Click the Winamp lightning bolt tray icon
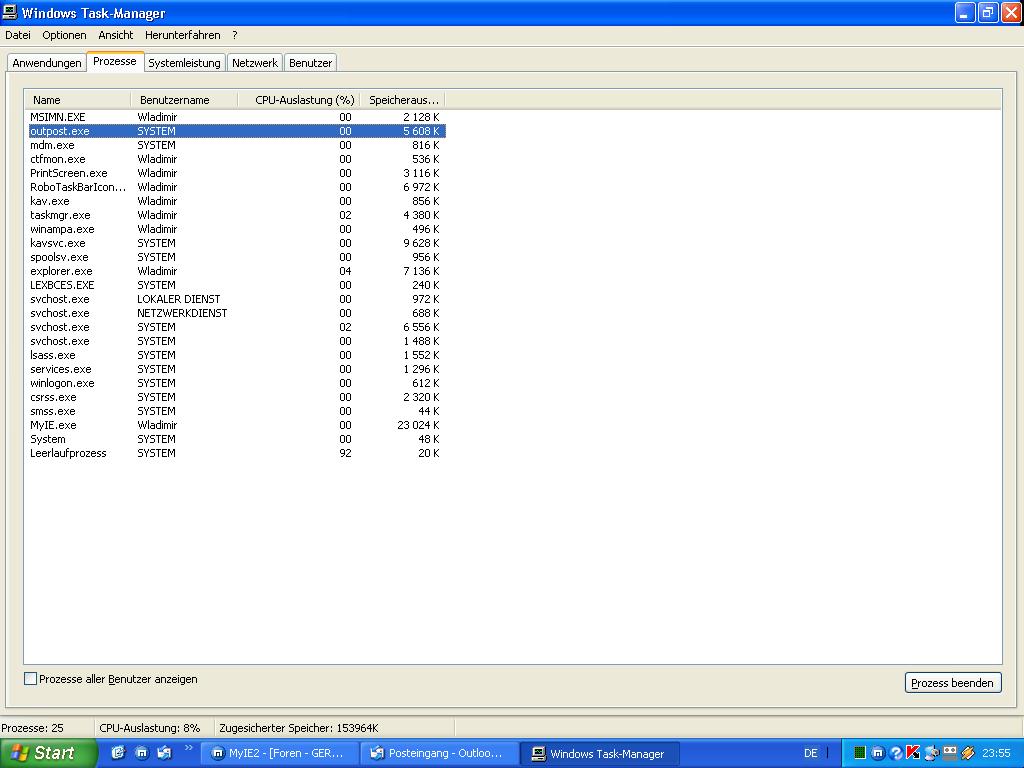 pyautogui.click(x=967, y=753)
